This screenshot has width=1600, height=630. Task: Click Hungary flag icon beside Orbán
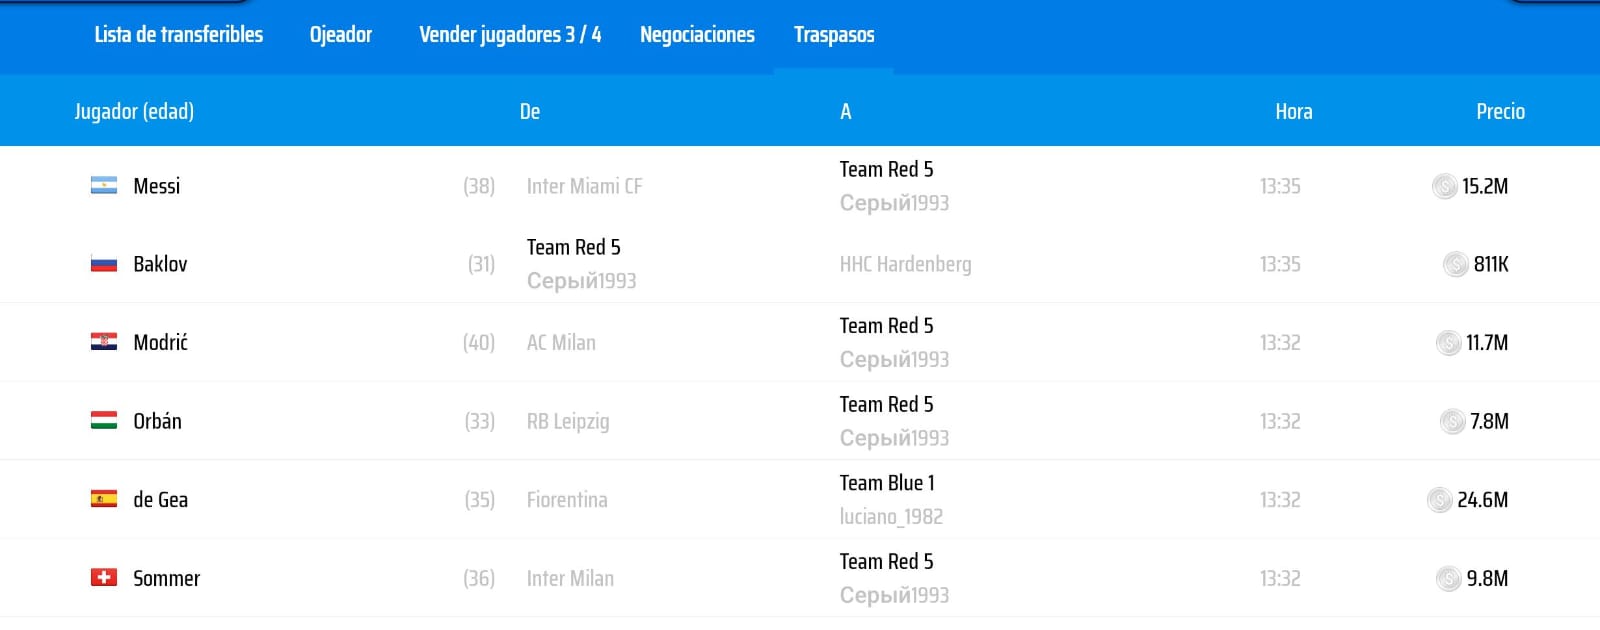coord(104,421)
